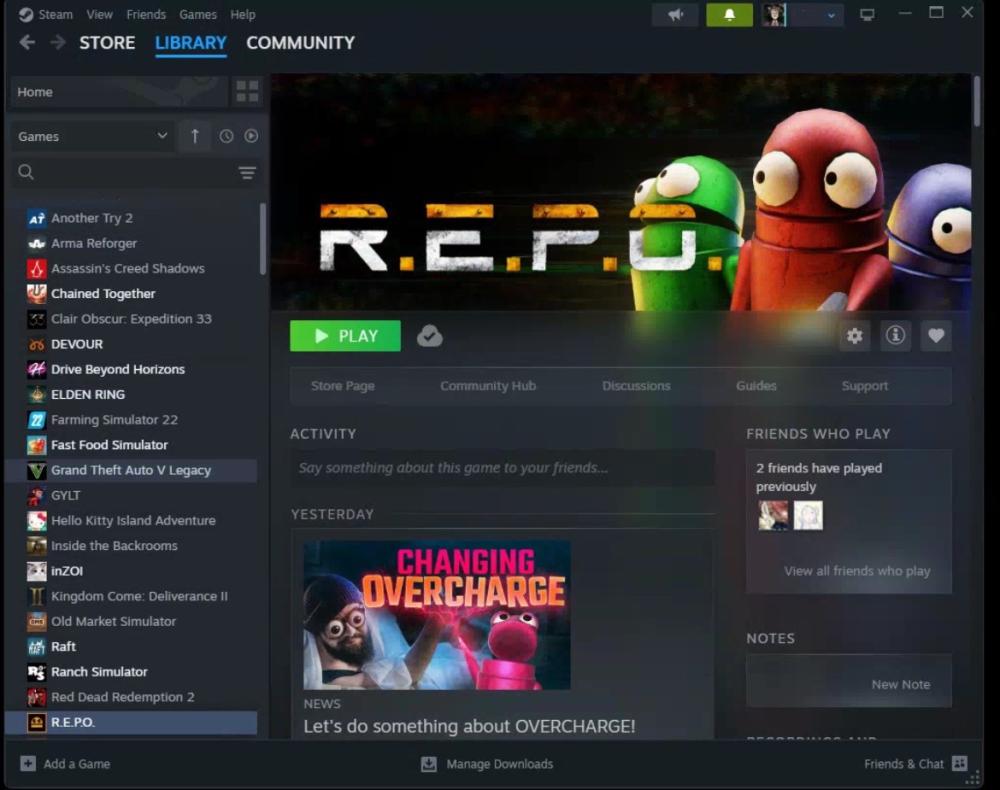Click View all friends who play

click(x=857, y=571)
